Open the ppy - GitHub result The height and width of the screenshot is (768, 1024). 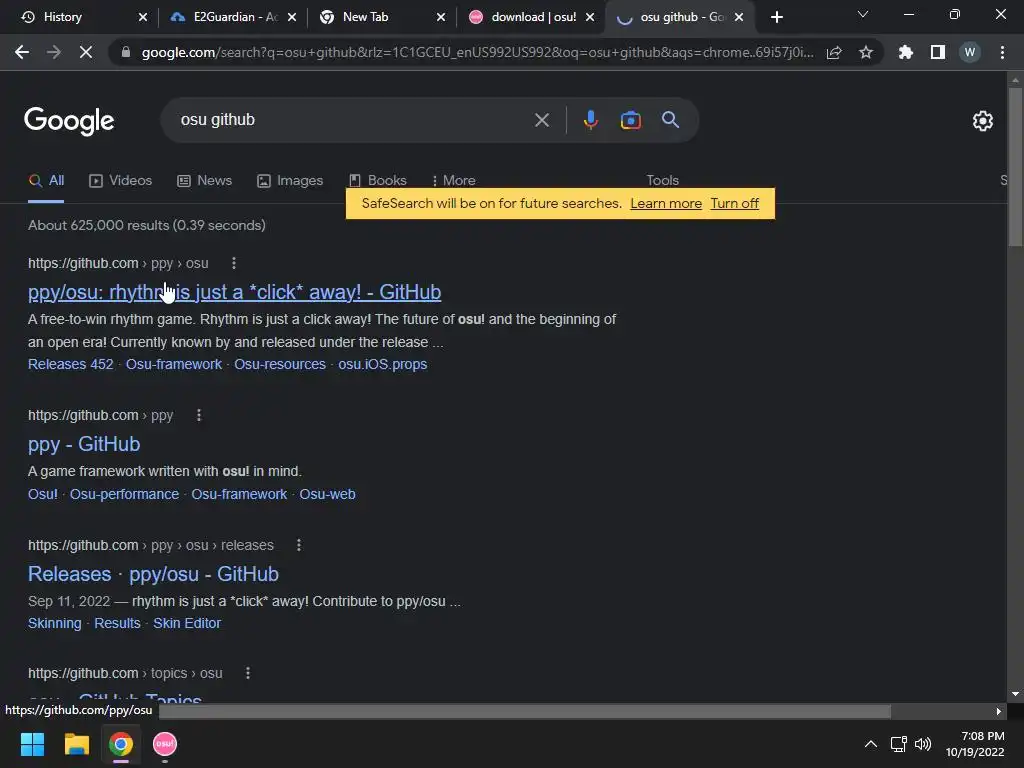click(84, 444)
